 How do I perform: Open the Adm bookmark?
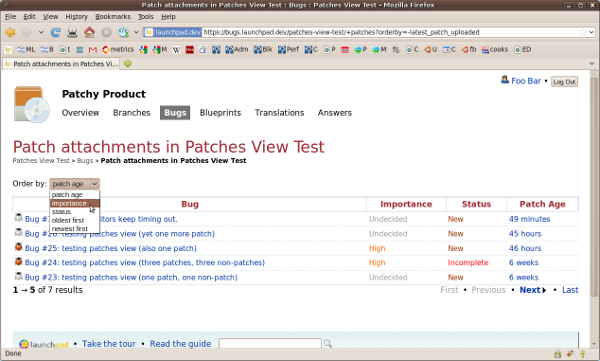pyautogui.click(x=236, y=49)
